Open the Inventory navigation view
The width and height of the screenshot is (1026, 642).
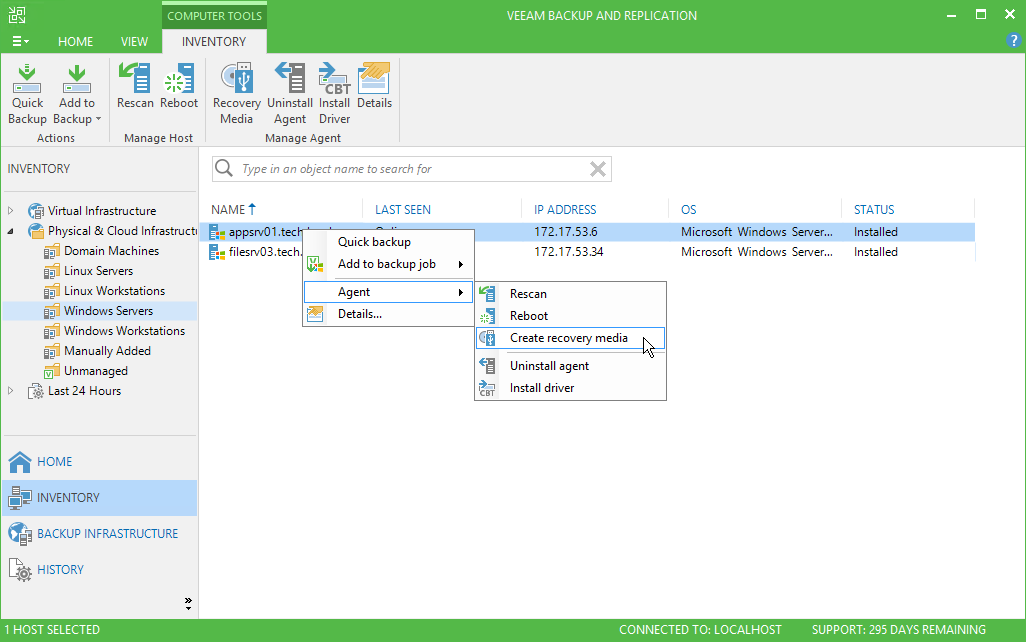click(99, 497)
